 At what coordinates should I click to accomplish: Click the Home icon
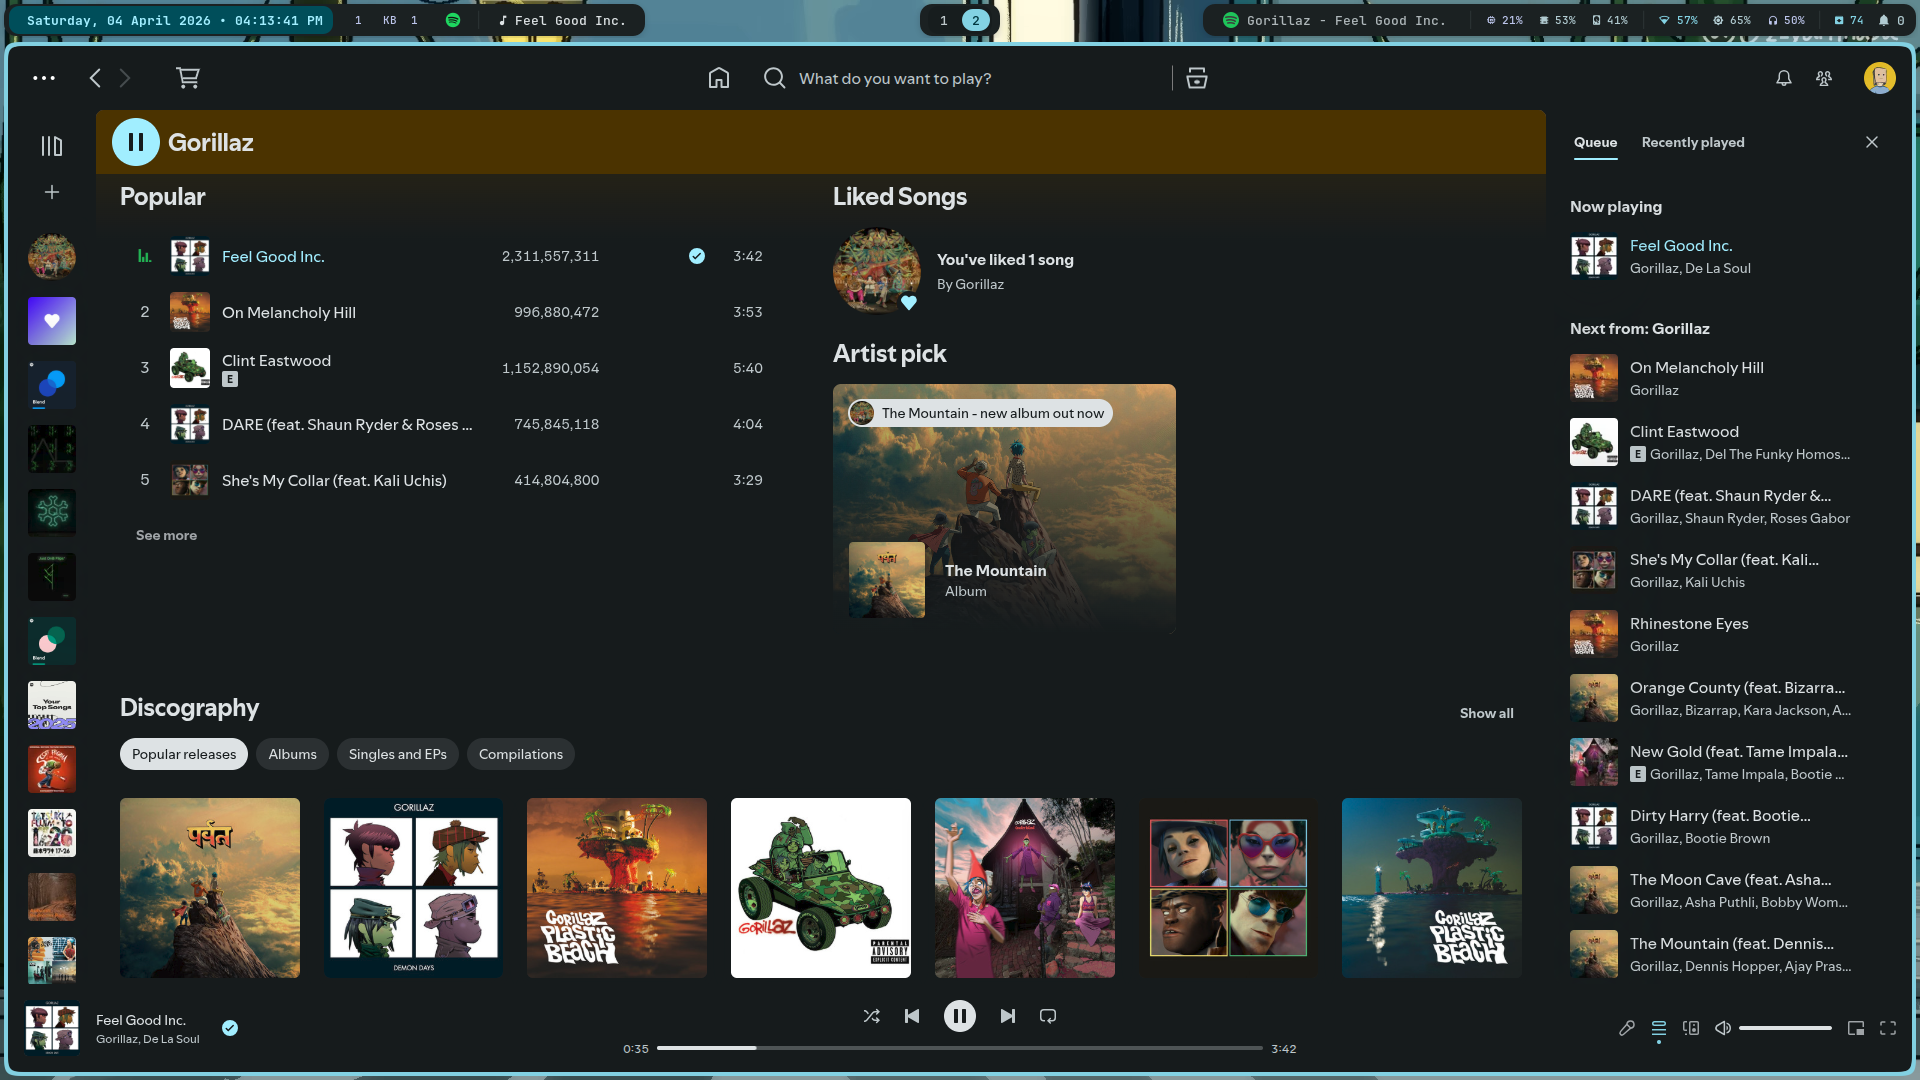pos(718,78)
